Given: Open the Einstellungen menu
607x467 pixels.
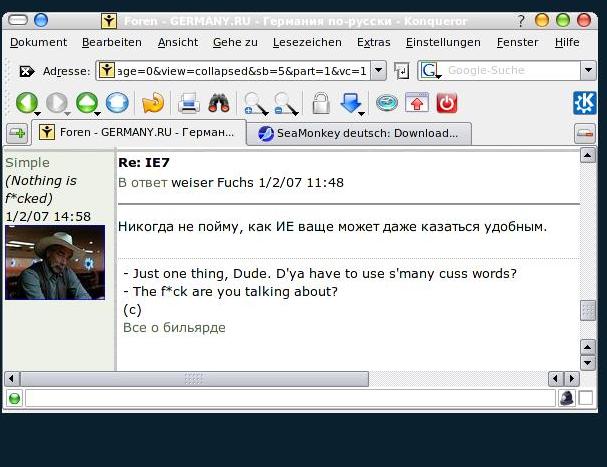Looking at the screenshot, I should point(443,42).
